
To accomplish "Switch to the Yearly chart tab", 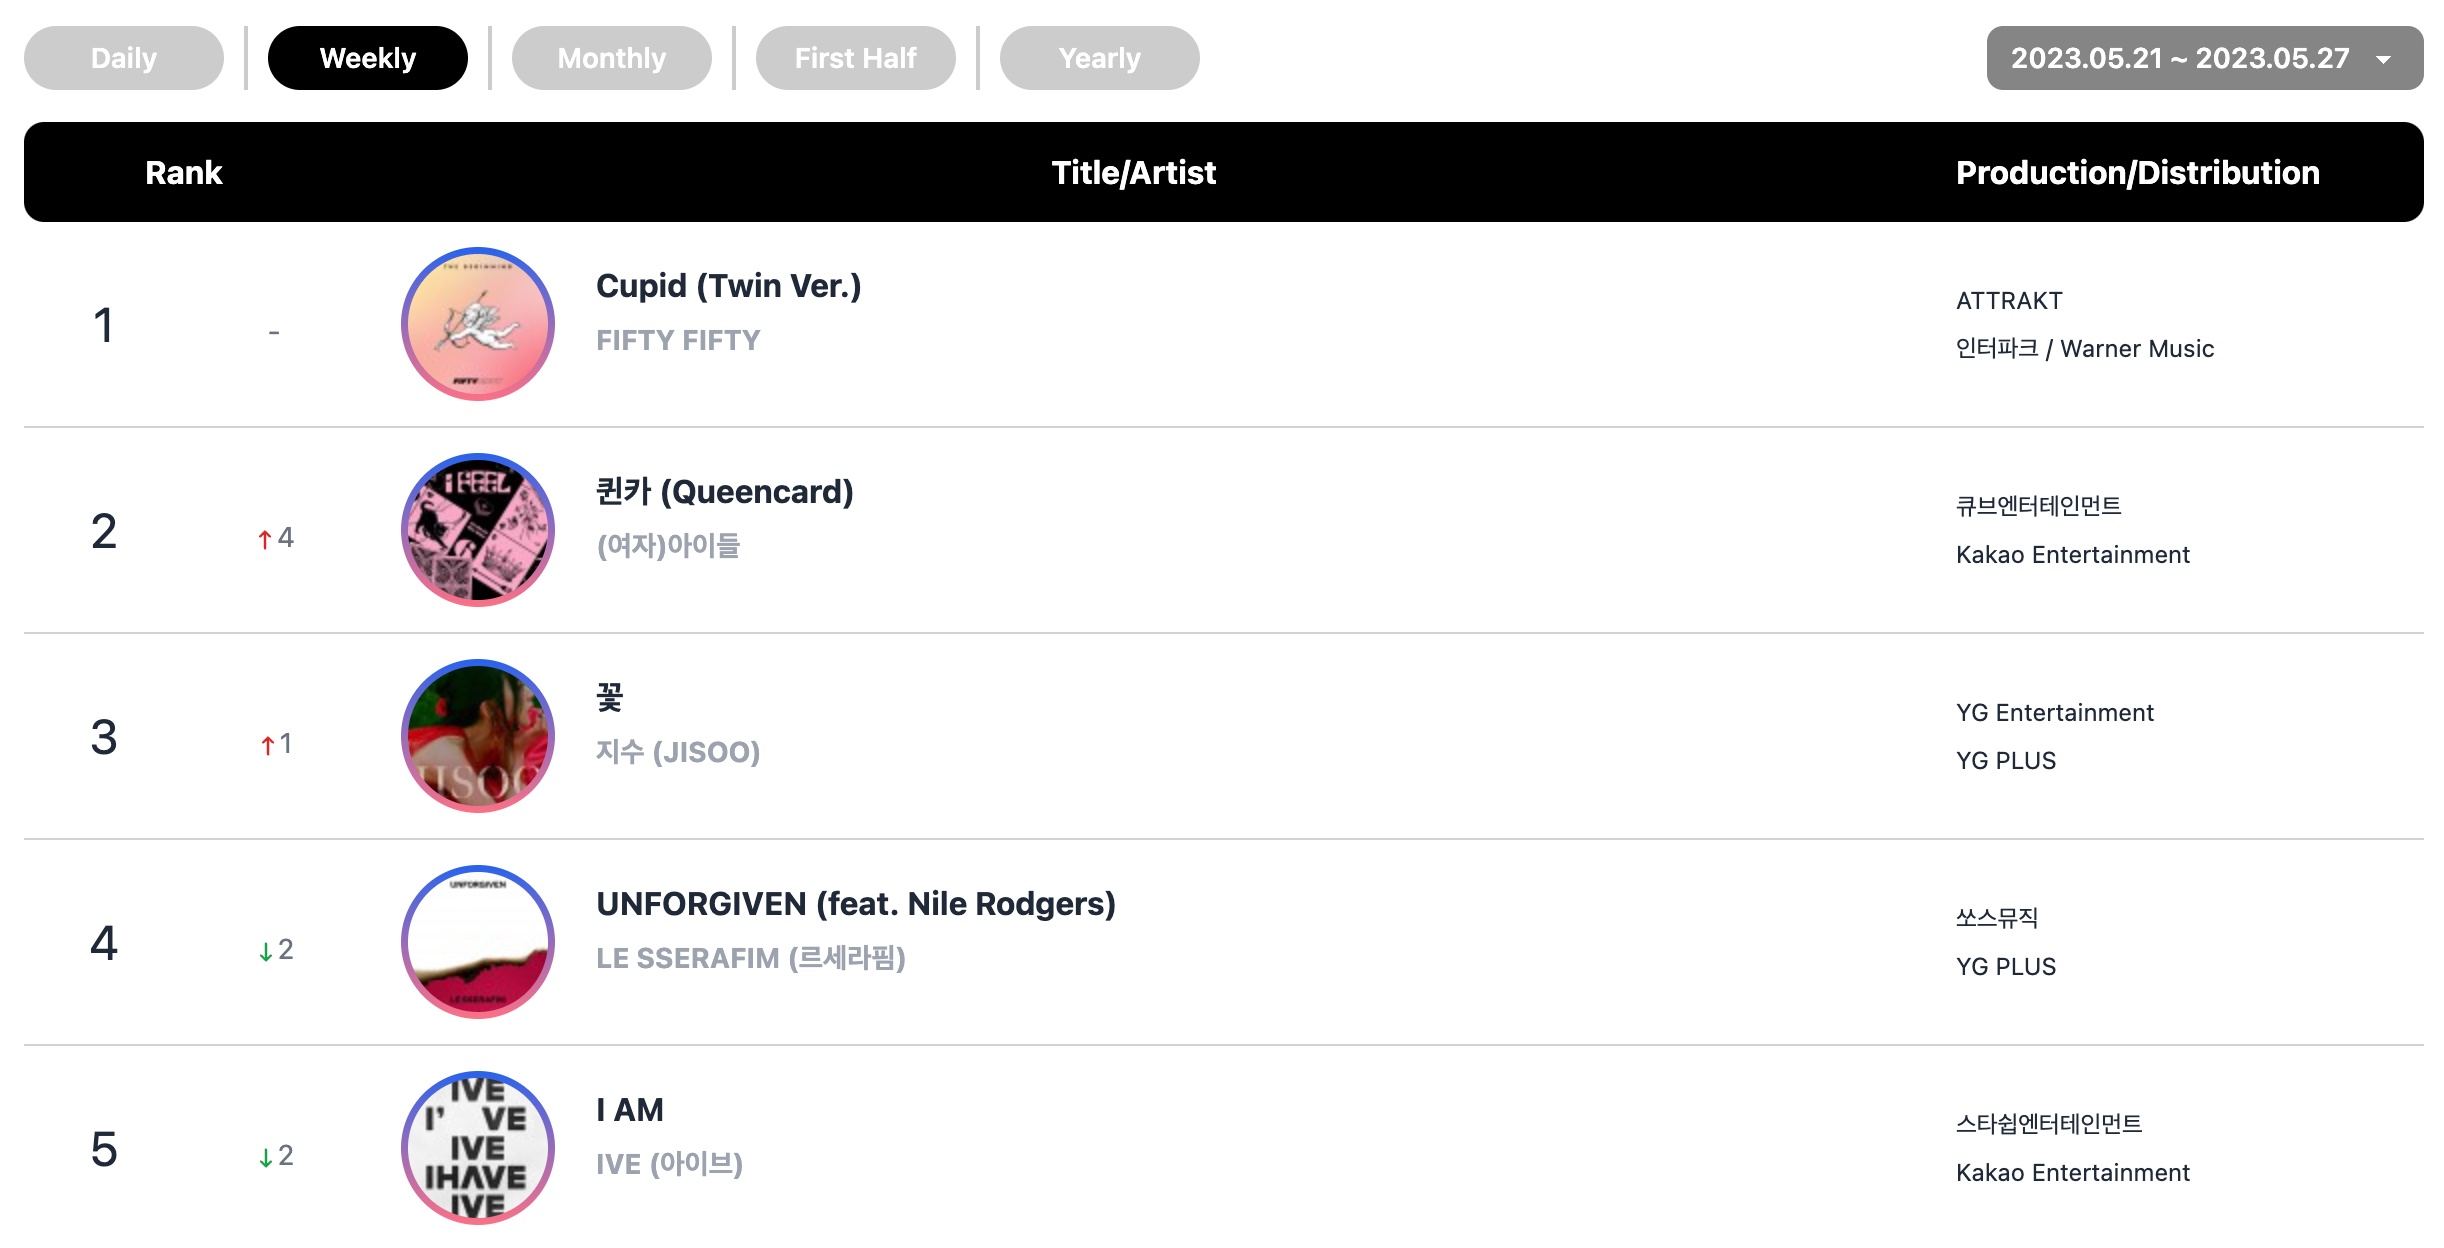I will click(x=1100, y=58).
